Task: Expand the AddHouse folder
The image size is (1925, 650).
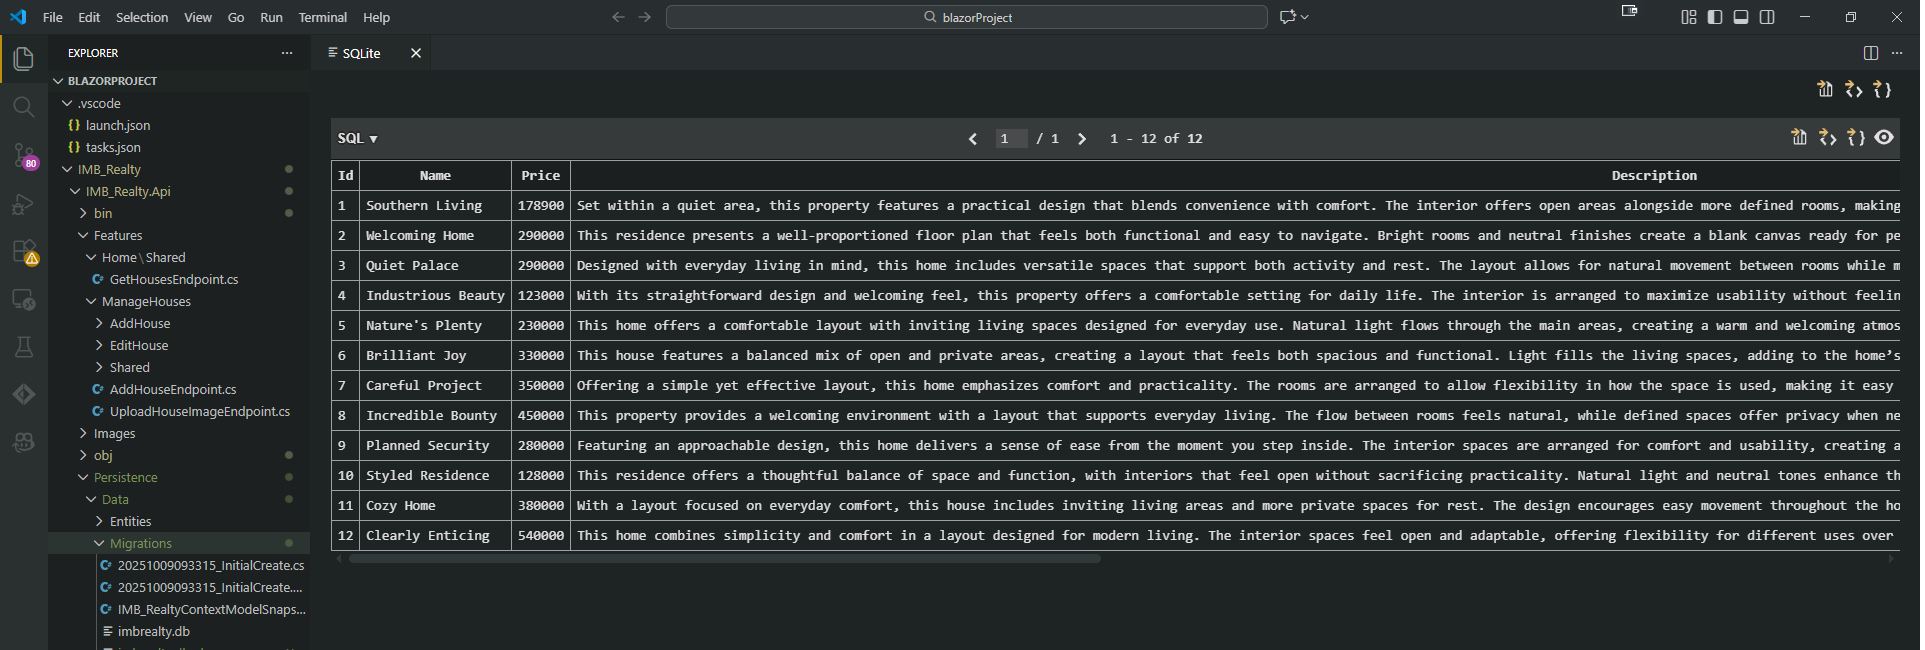Action: pyautogui.click(x=139, y=323)
